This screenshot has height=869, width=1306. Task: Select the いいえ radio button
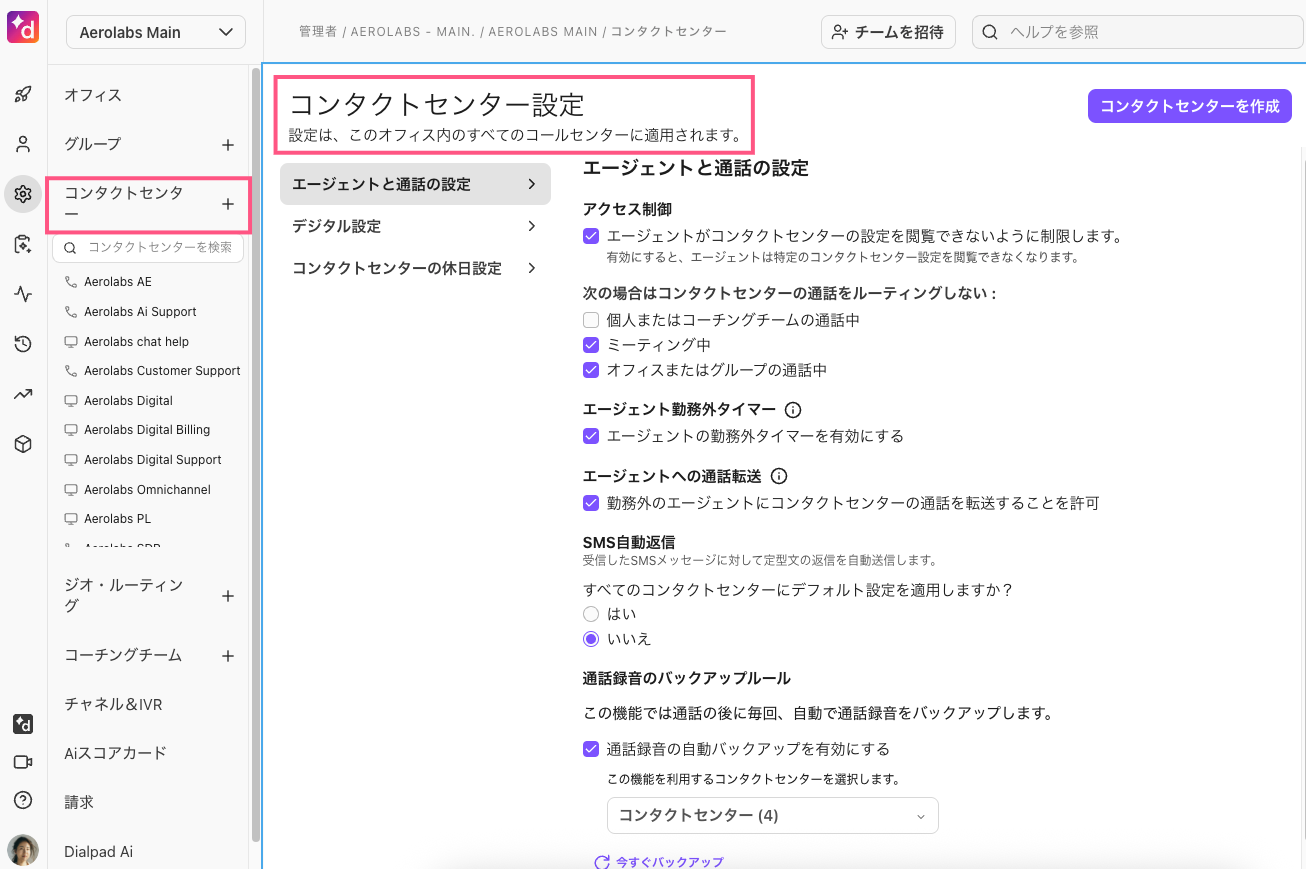click(591, 639)
